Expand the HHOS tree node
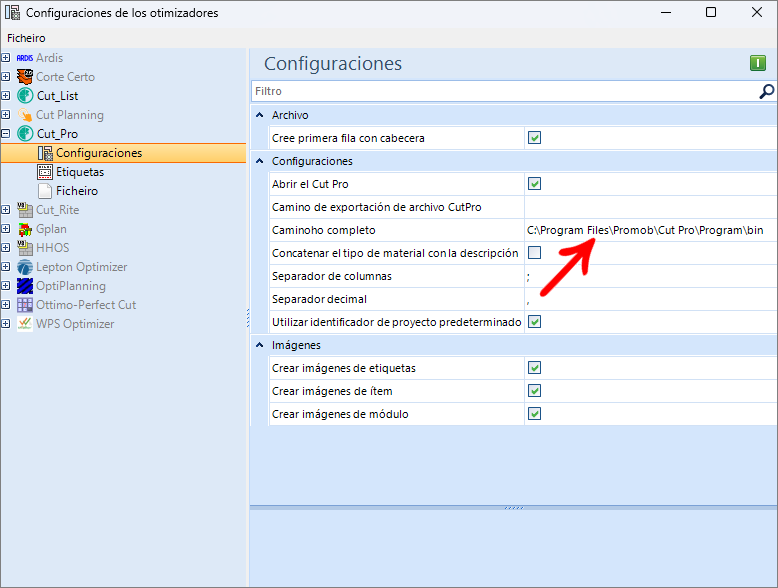The height and width of the screenshot is (588, 778). [x=5, y=247]
